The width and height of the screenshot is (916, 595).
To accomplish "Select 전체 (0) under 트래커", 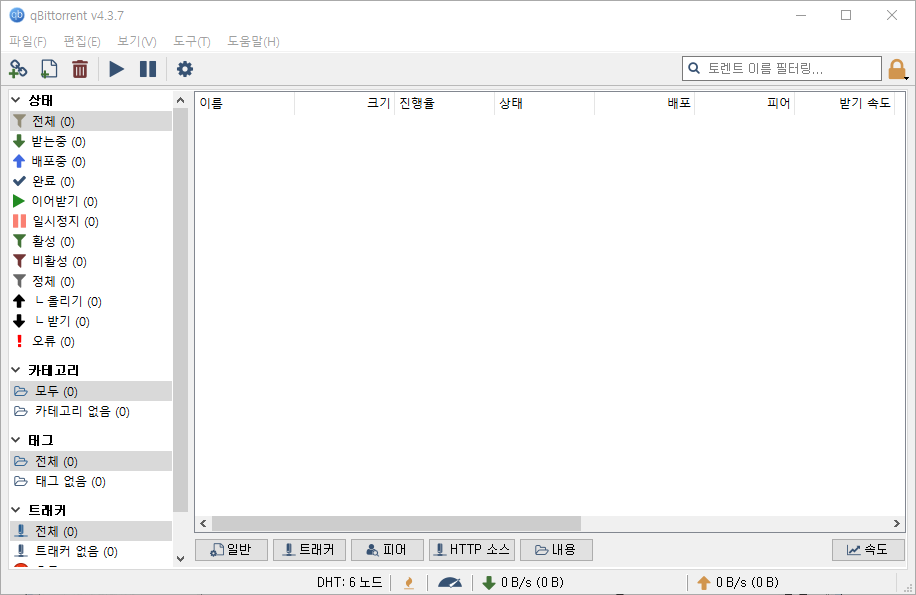I will tap(91, 531).
